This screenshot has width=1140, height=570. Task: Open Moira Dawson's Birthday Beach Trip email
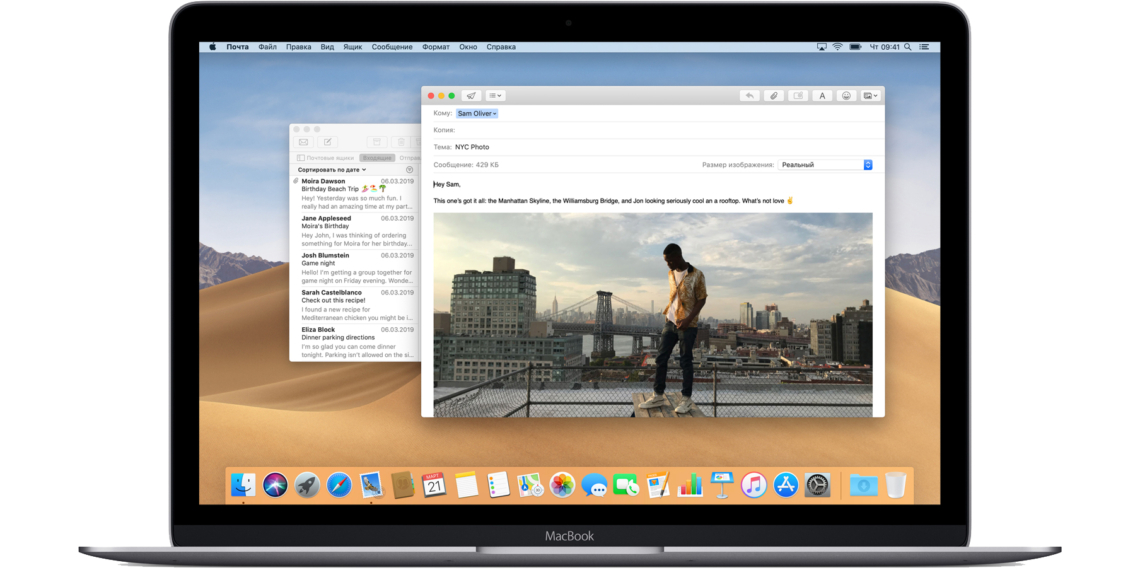tap(355, 190)
